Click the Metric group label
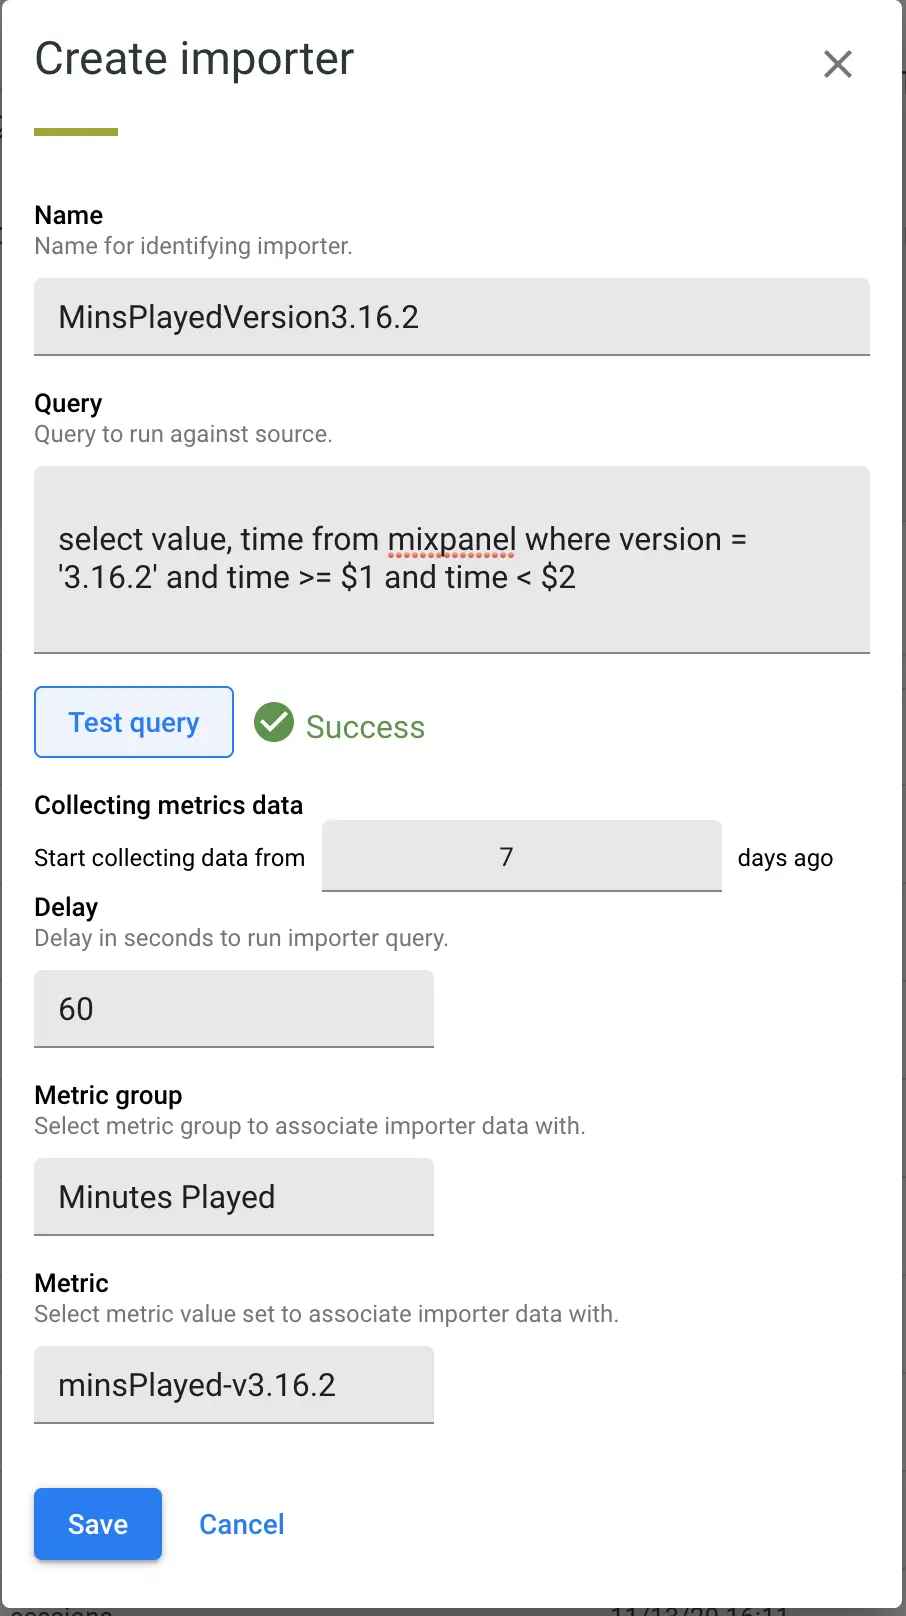The image size is (906, 1616). click(108, 1095)
